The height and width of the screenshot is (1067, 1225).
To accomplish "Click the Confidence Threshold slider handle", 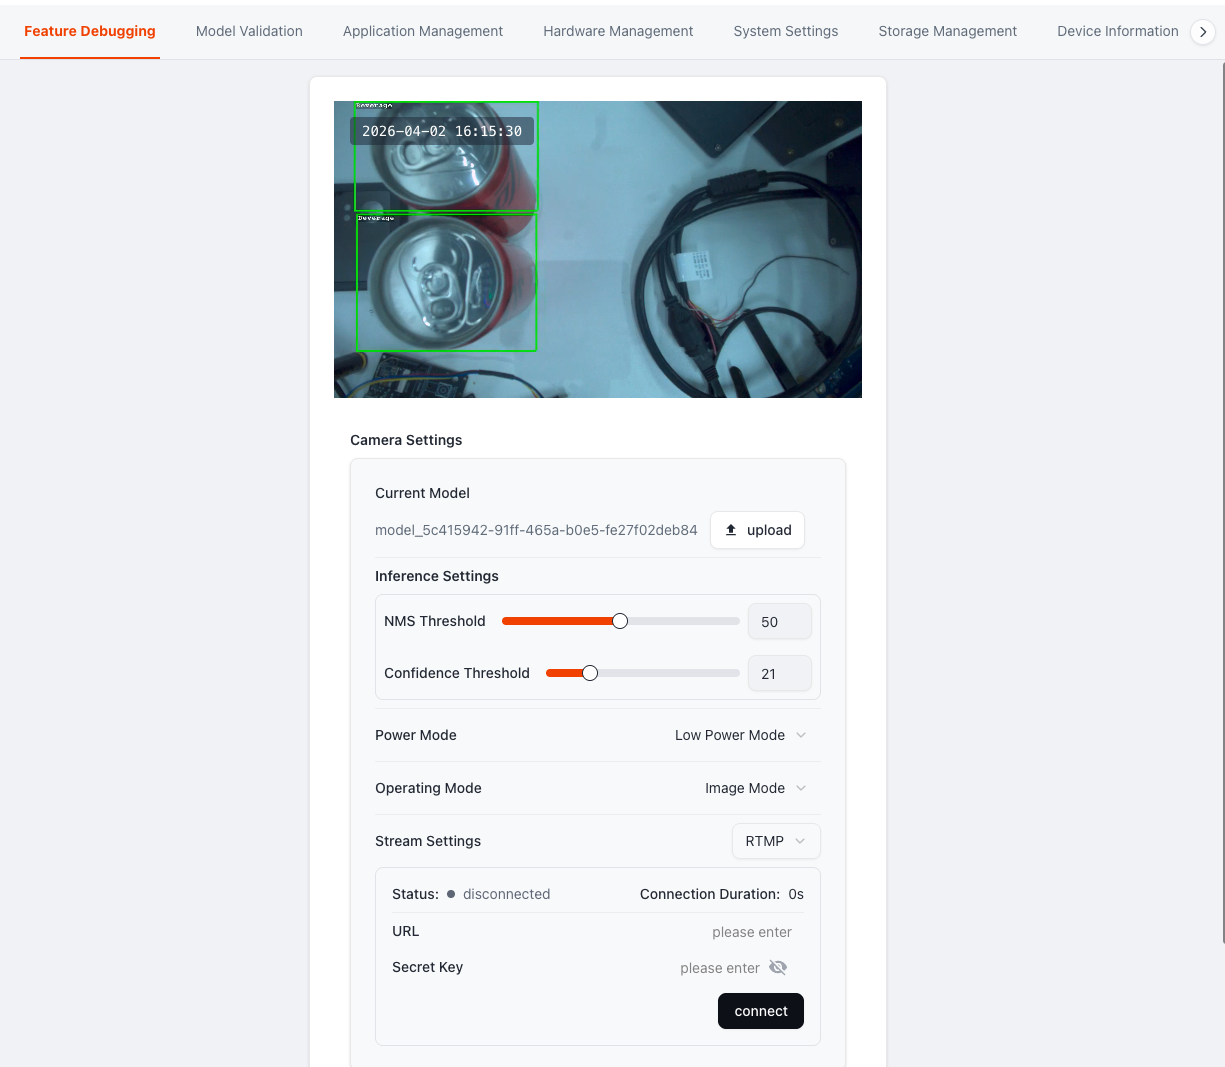I will (x=590, y=673).
